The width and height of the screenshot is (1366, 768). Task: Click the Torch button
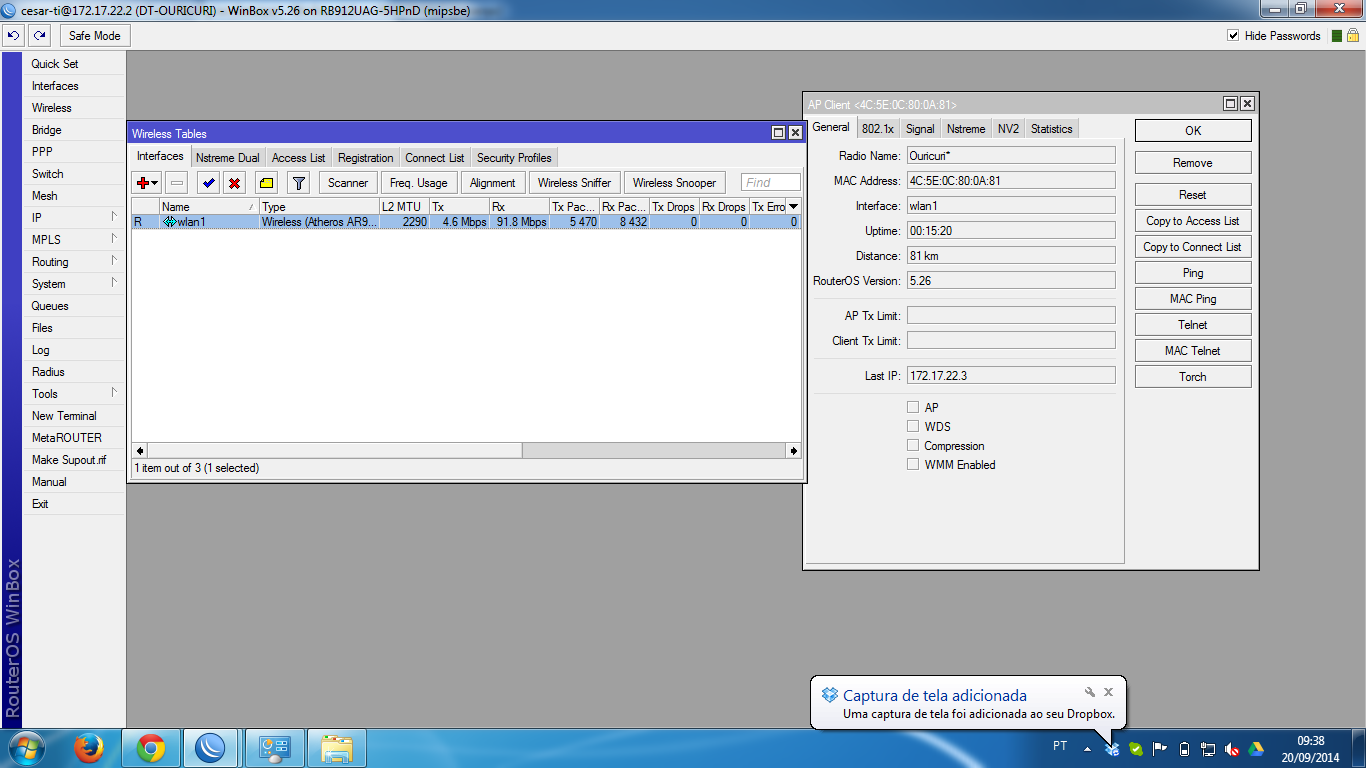click(x=1193, y=377)
